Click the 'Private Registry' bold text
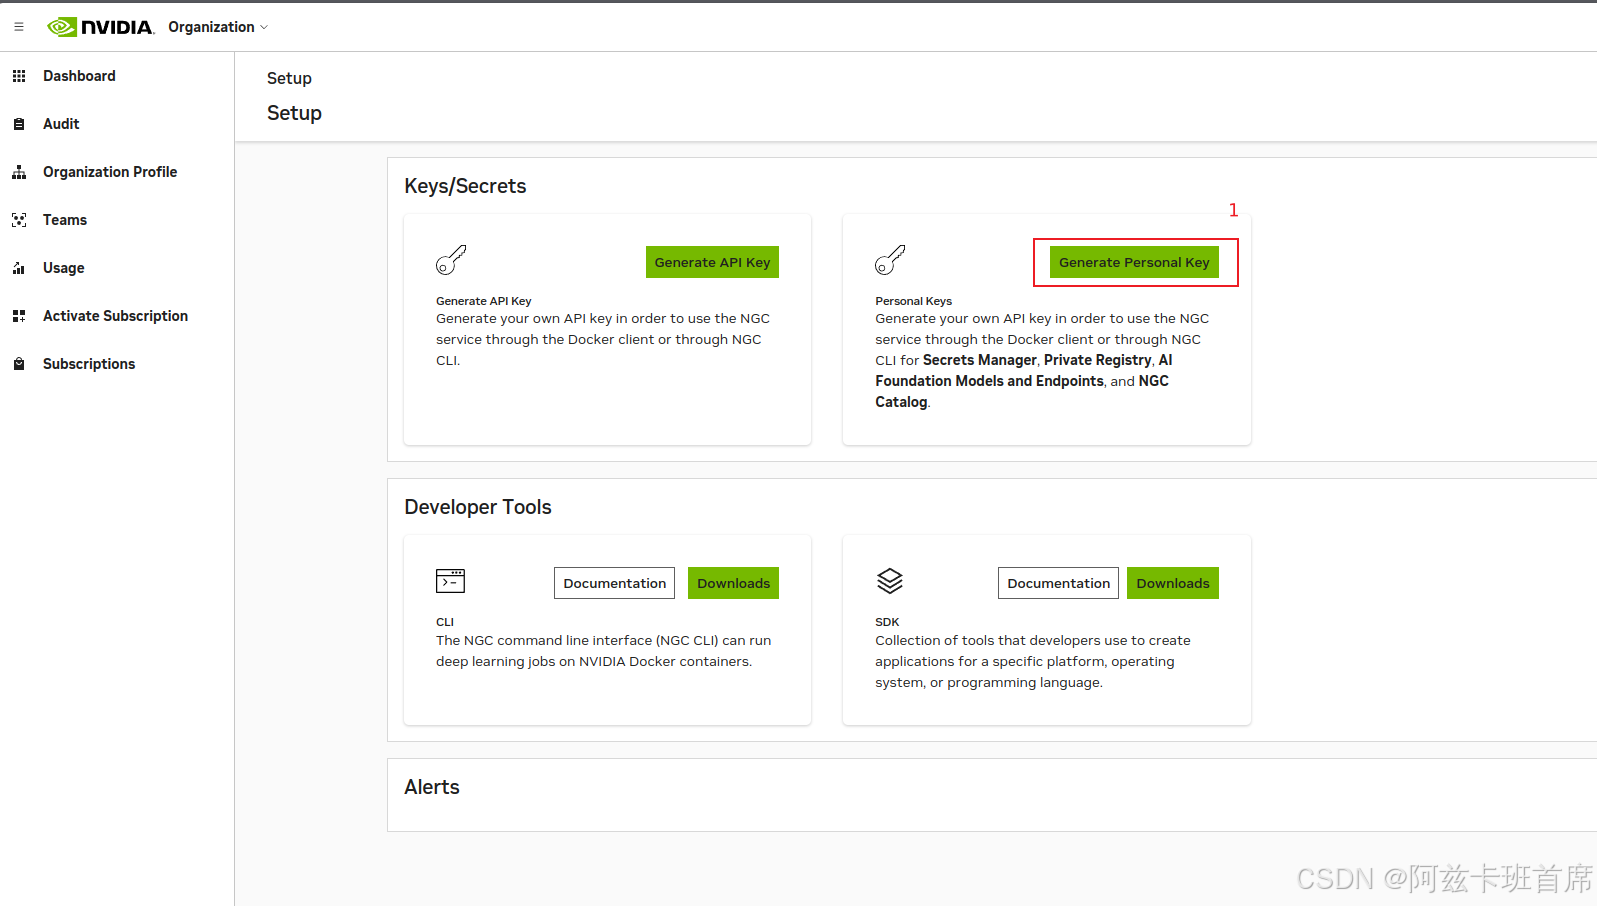1597x906 pixels. 1098,360
